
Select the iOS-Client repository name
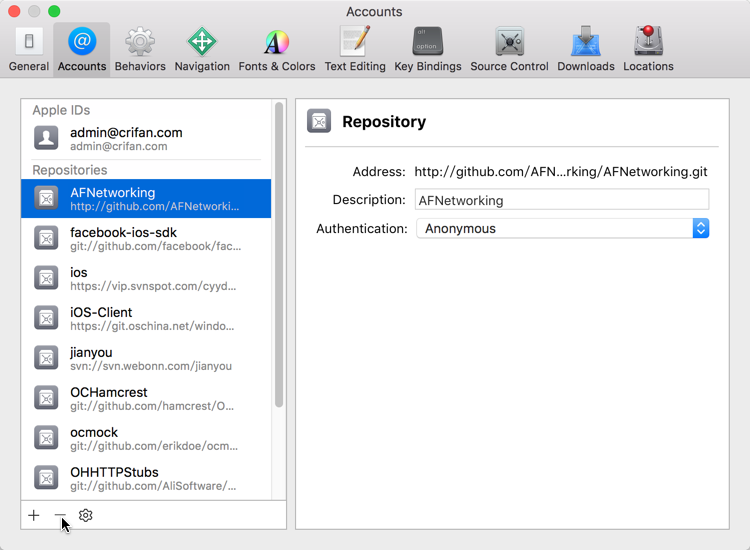point(101,312)
